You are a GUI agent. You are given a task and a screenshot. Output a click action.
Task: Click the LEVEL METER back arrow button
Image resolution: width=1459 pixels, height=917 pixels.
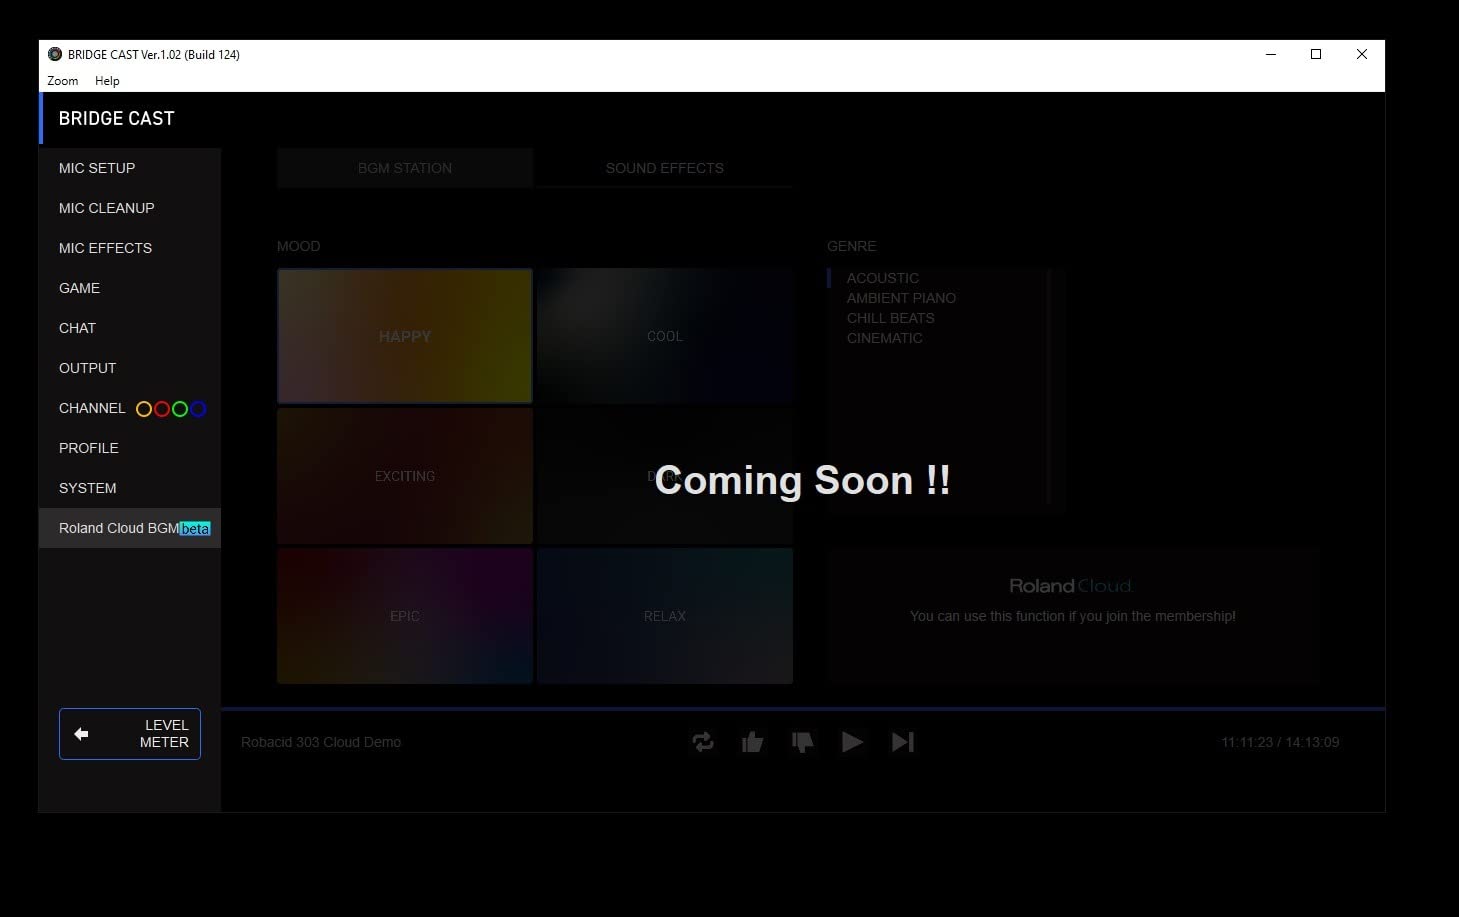[130, 734]
